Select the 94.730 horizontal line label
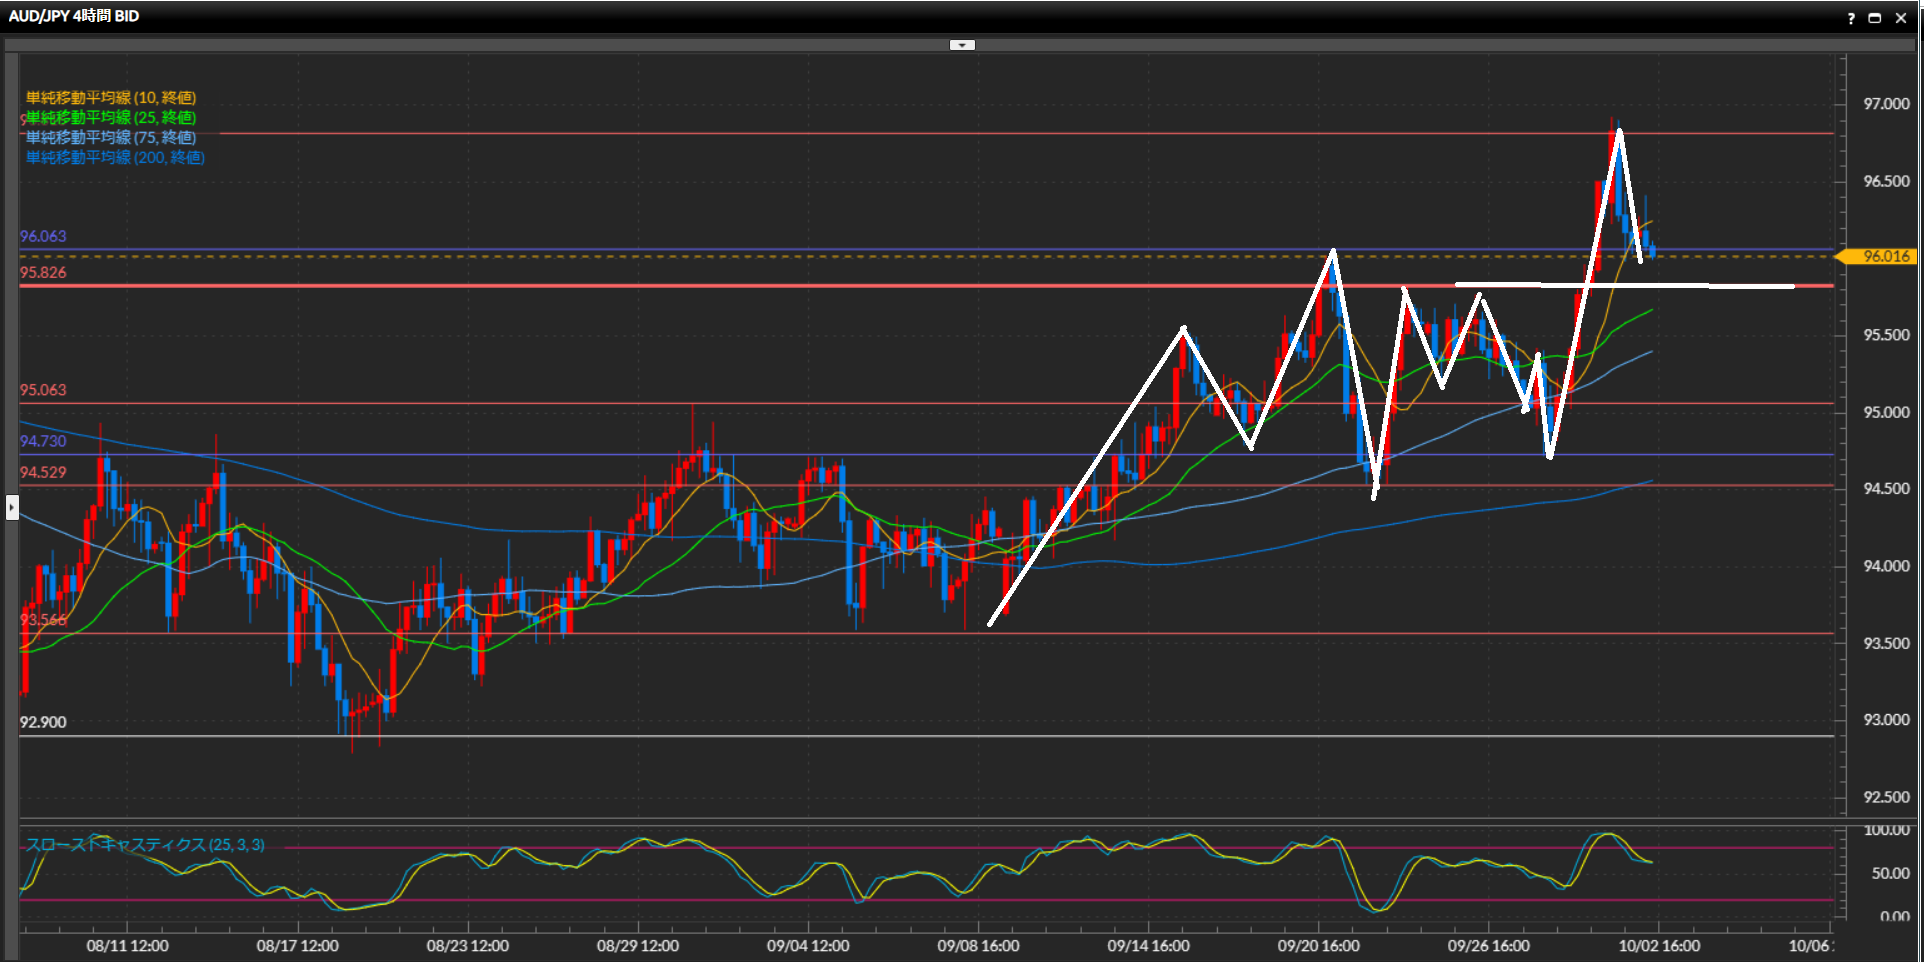 pyautogui.click(x=43, y=441)
